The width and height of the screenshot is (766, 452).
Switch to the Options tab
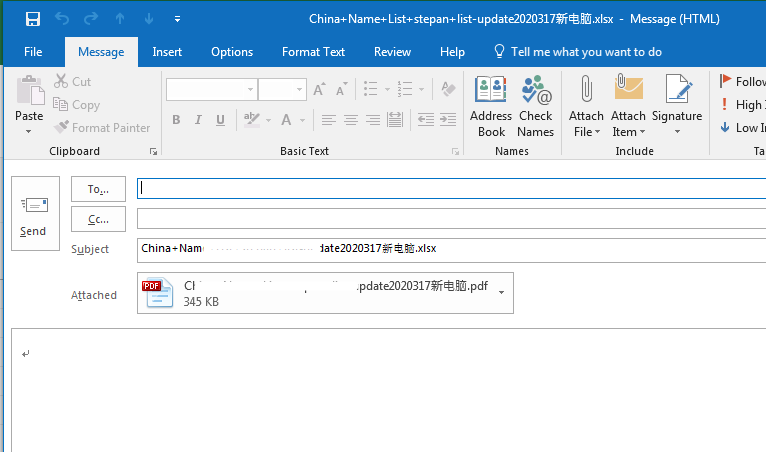232,52
